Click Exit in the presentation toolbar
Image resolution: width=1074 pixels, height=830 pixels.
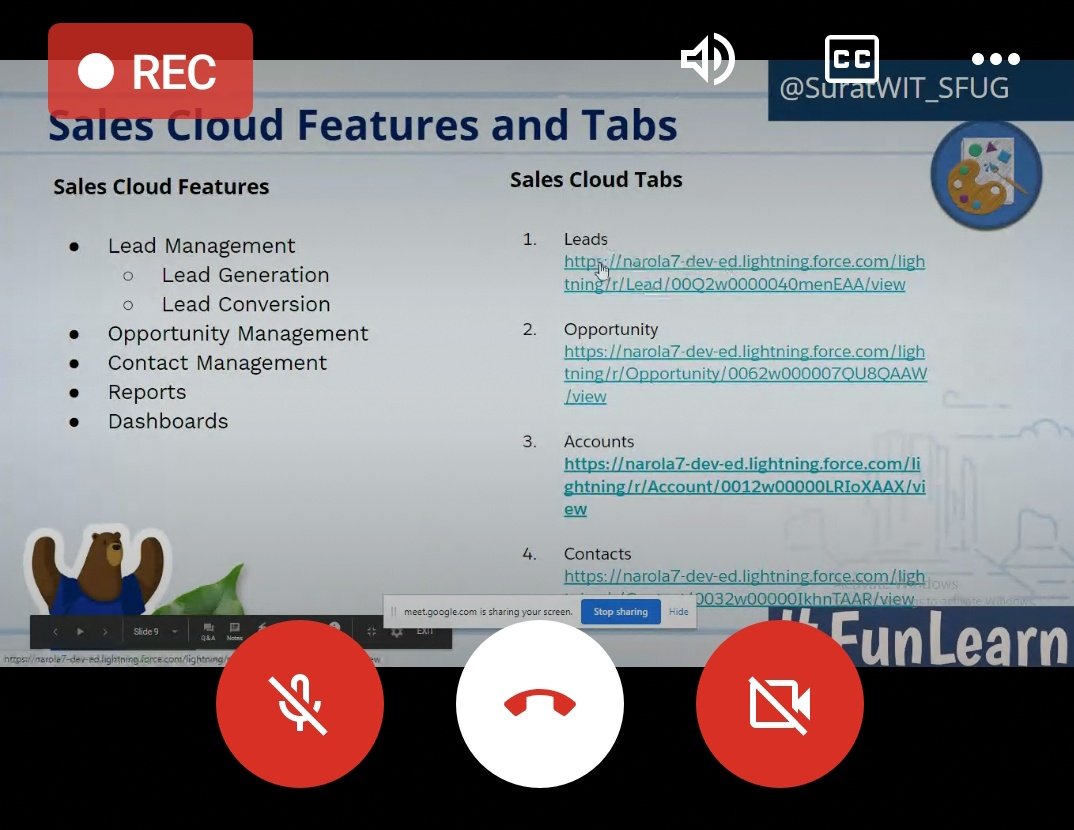424,631
